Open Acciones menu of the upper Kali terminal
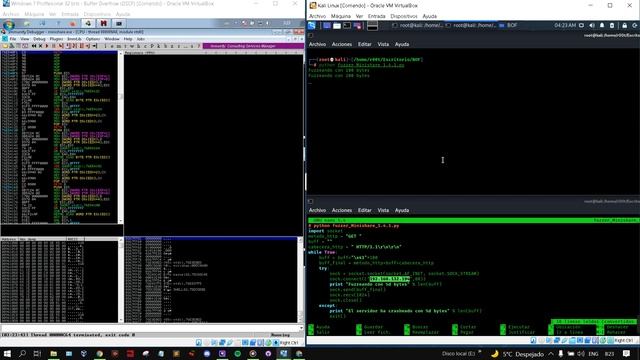The image size is (640, 360). (342, 44)
